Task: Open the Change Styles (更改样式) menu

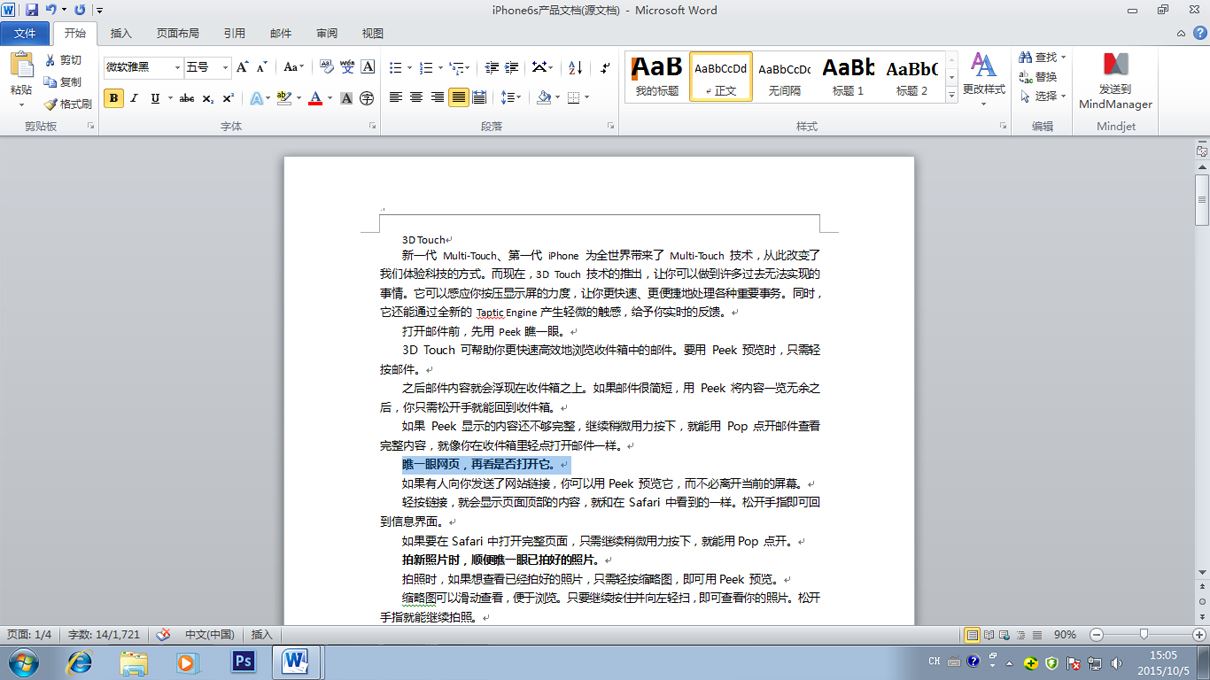Action: click(x=984, y=80)
